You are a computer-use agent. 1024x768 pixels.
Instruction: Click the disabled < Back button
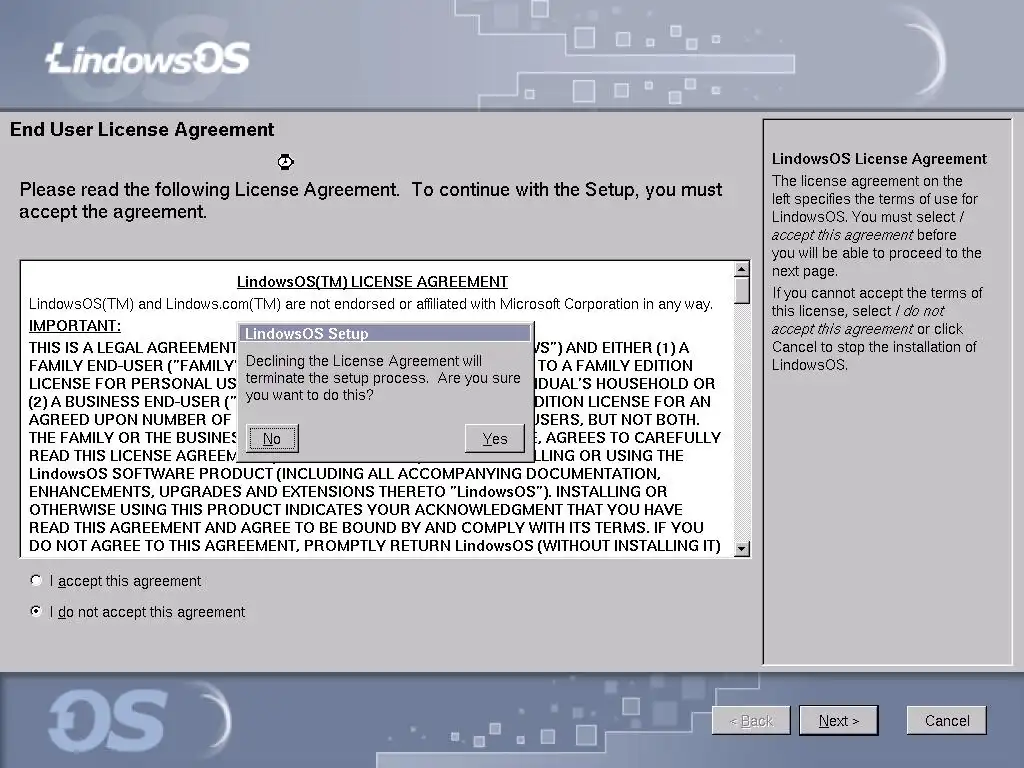(x=751, y=720)
